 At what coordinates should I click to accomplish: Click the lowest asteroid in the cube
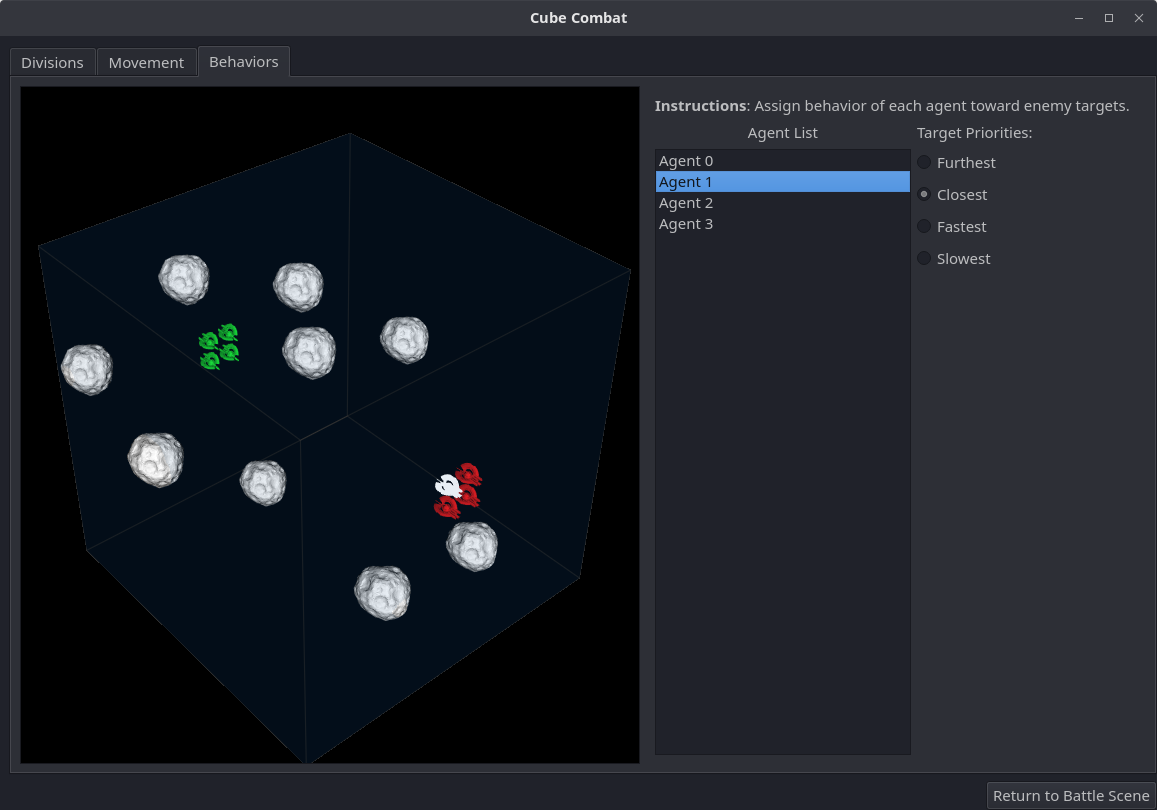pos(383,592)
